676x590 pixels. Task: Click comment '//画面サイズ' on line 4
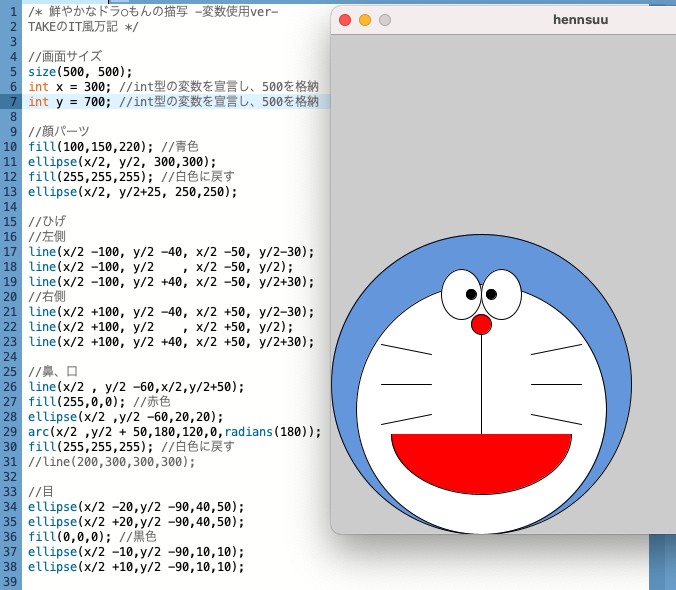[65, 56]
